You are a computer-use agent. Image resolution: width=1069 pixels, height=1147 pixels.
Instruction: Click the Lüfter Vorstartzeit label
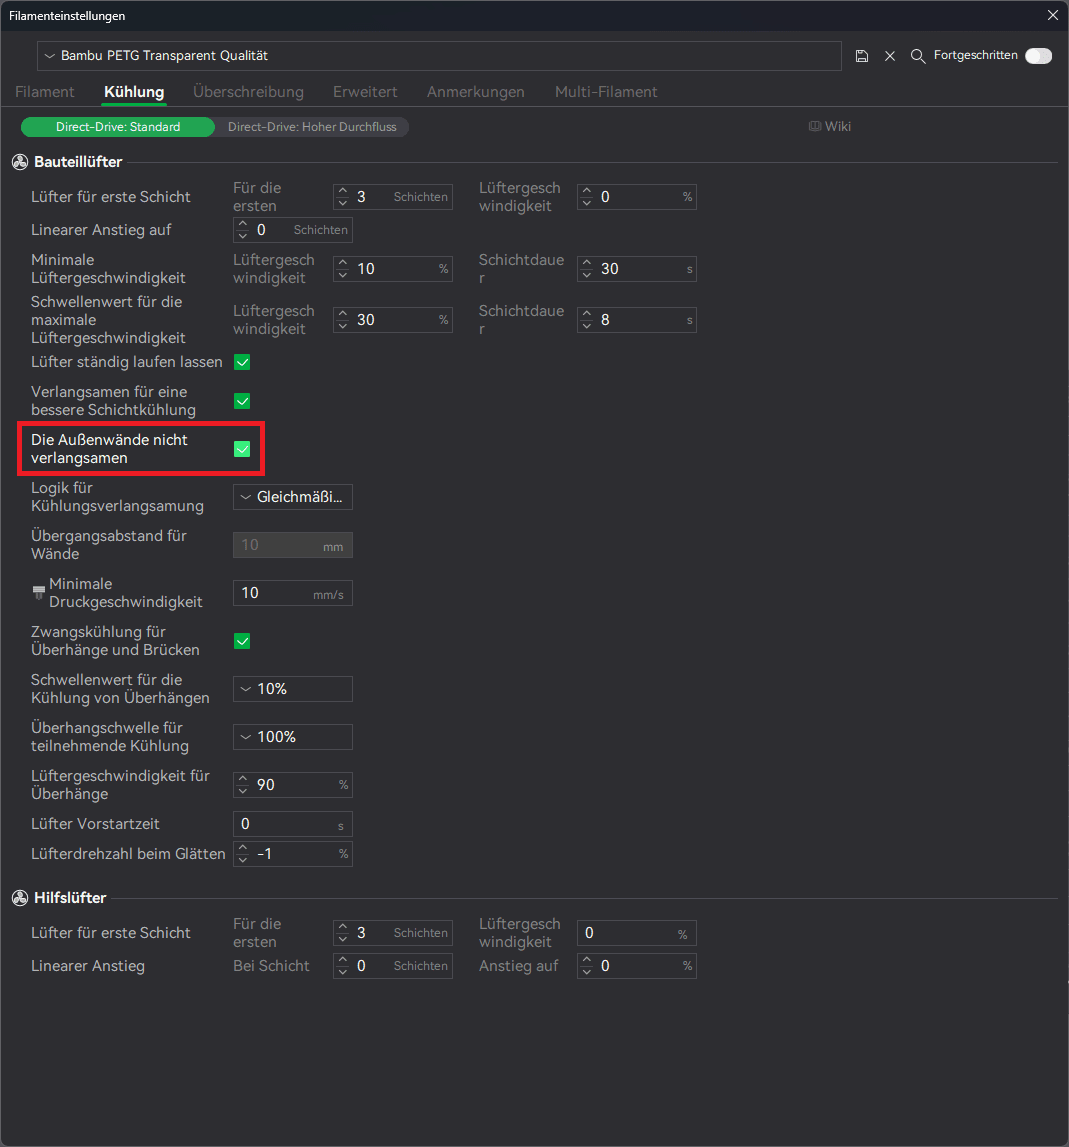(x=95, y=824)
